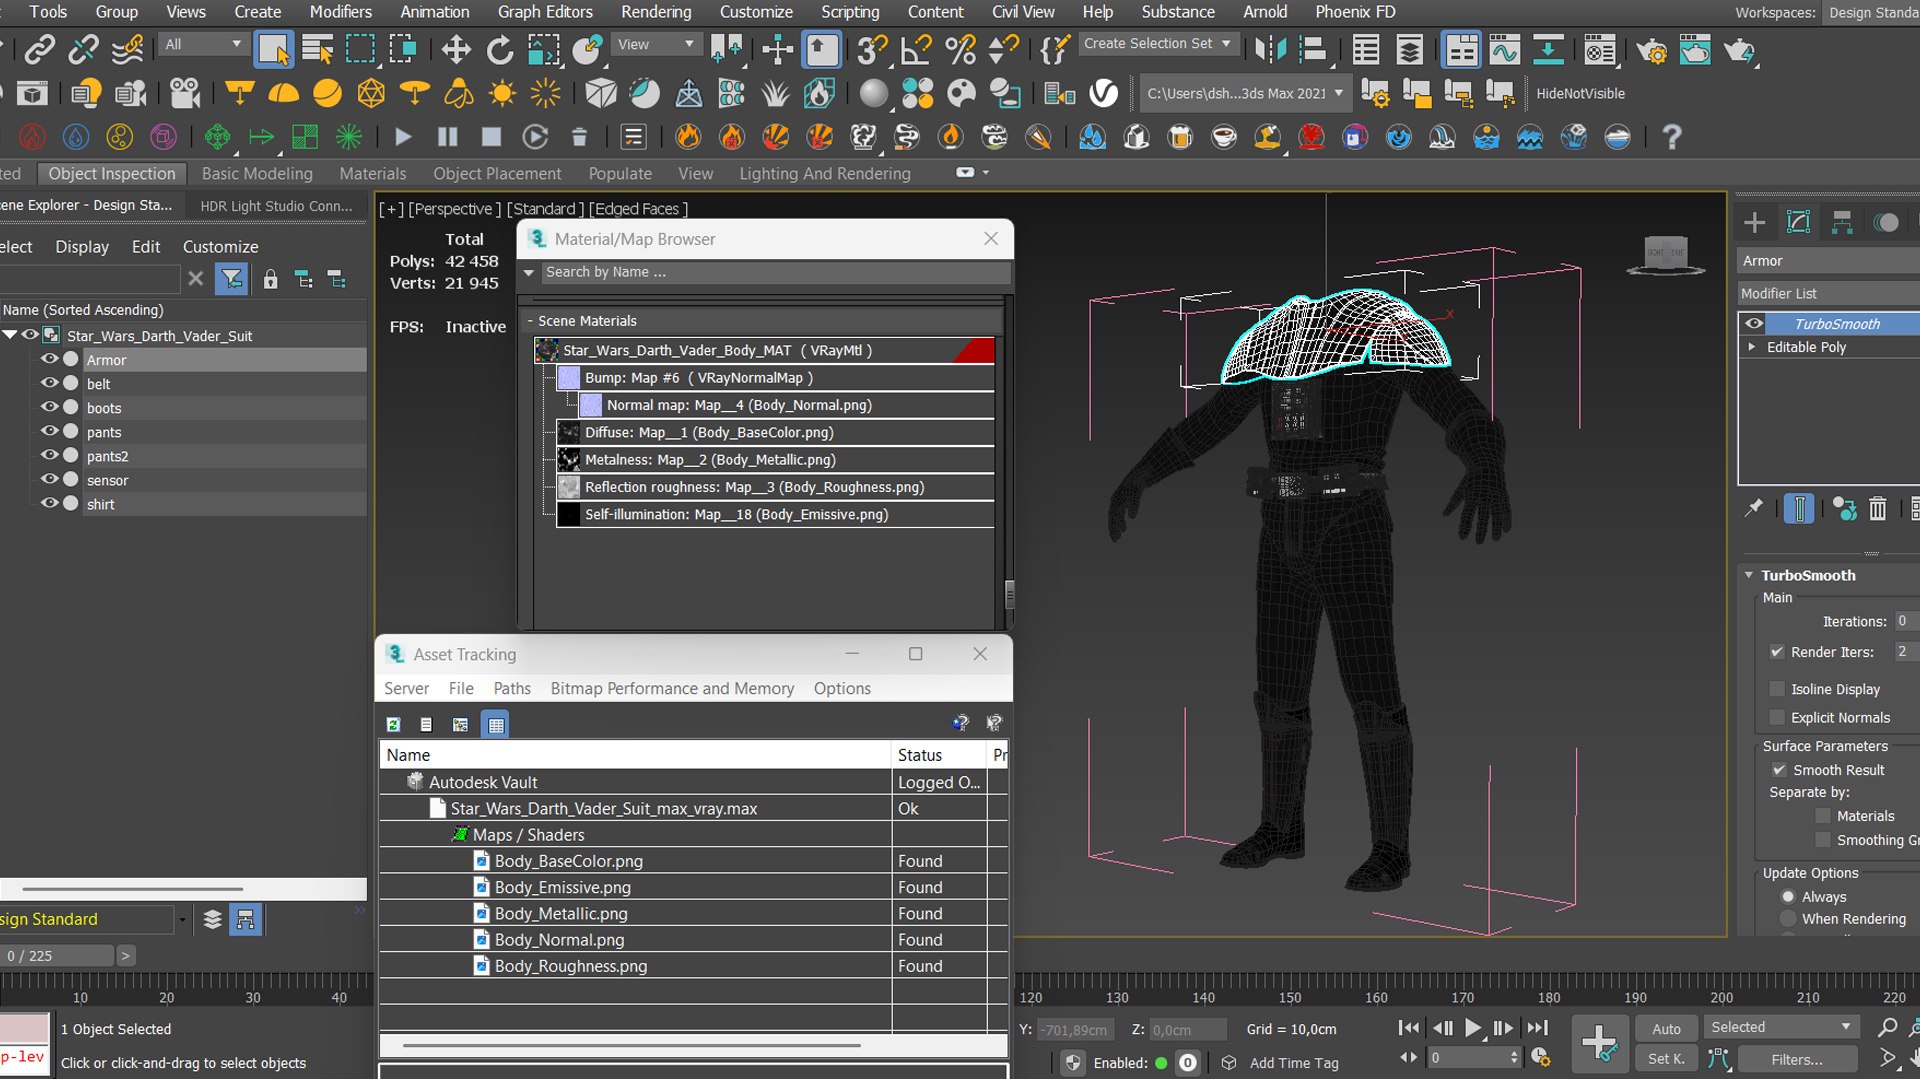Uncheck the Smooth Result checkbox

coord(1779,770)
